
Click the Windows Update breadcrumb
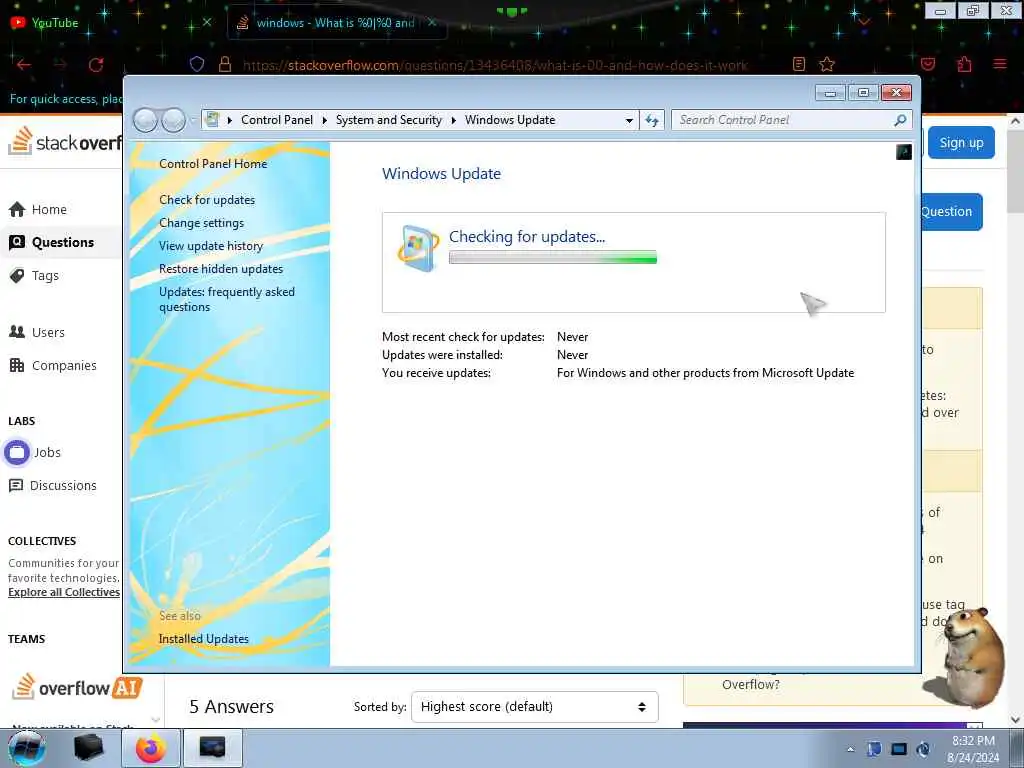(x=510, y=120)
